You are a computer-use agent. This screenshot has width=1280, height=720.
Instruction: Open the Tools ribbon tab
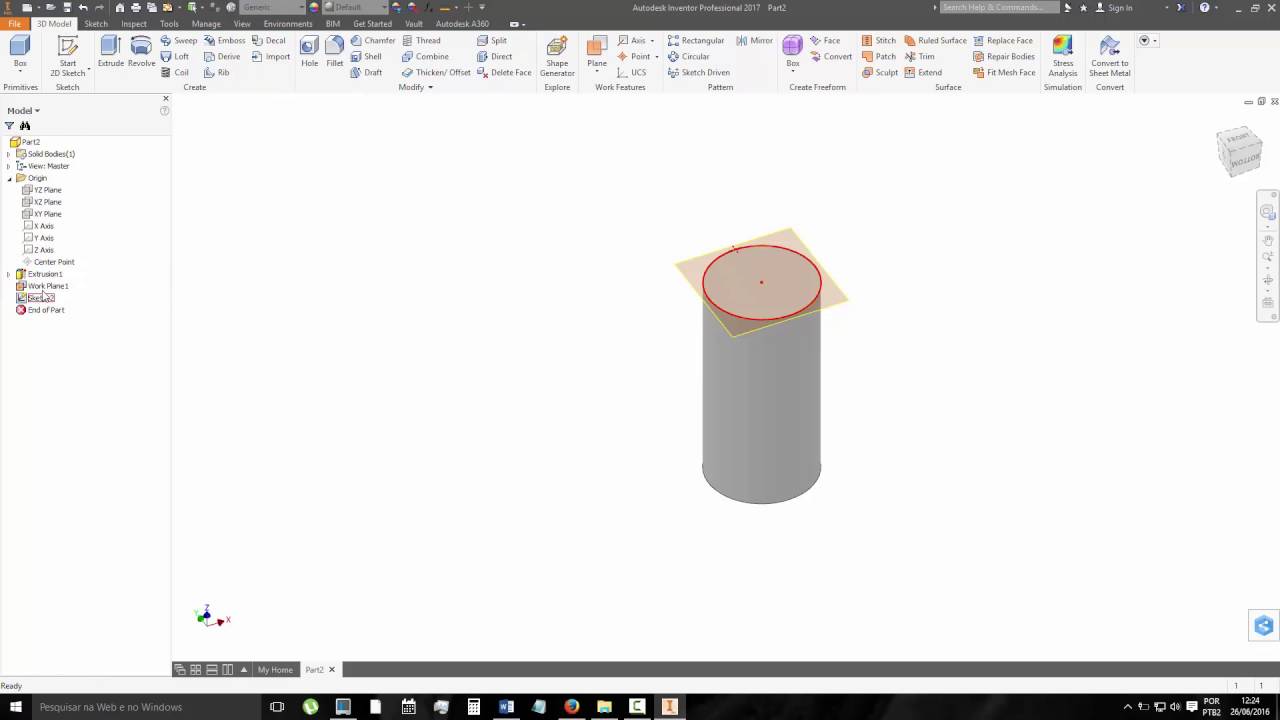coord(169,23)
